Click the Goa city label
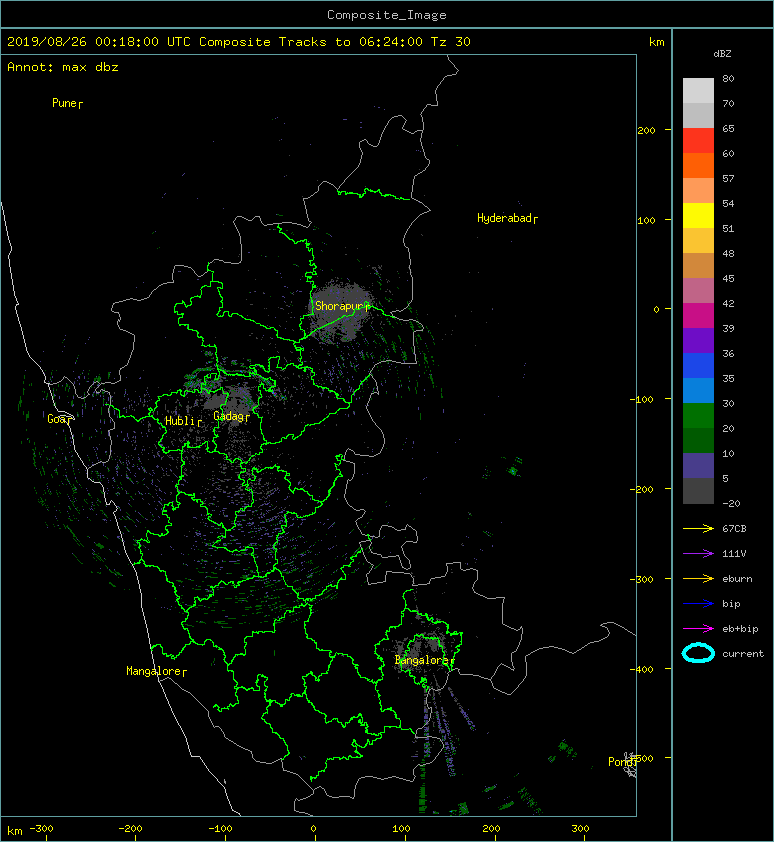Image resolution: width=774 pixels, height=842 pixels. tap(59, 419)
